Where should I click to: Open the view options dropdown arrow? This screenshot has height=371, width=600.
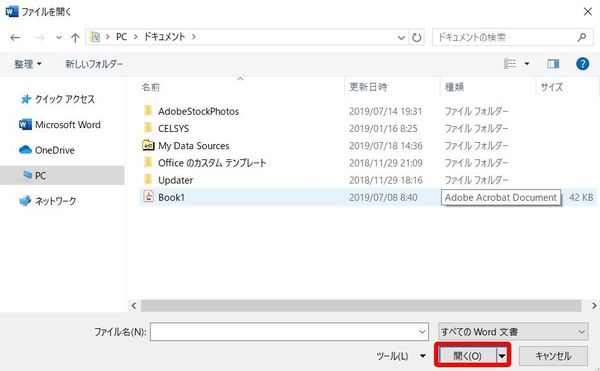527,64
